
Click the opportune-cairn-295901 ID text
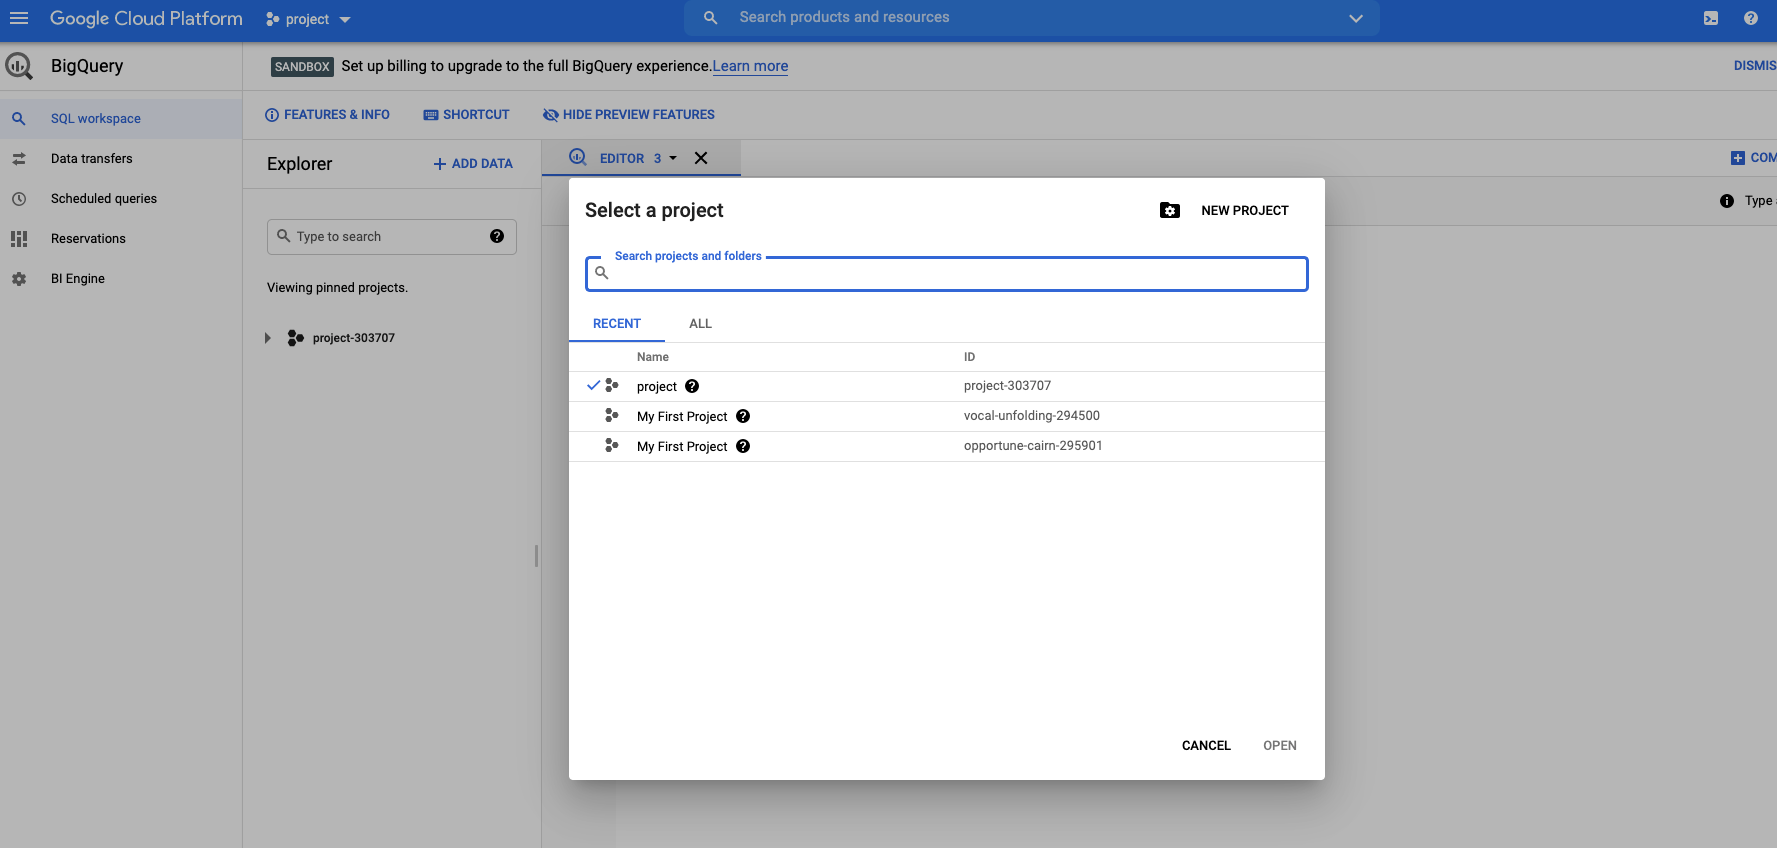pyautogui.click(x=1033, y=446)
